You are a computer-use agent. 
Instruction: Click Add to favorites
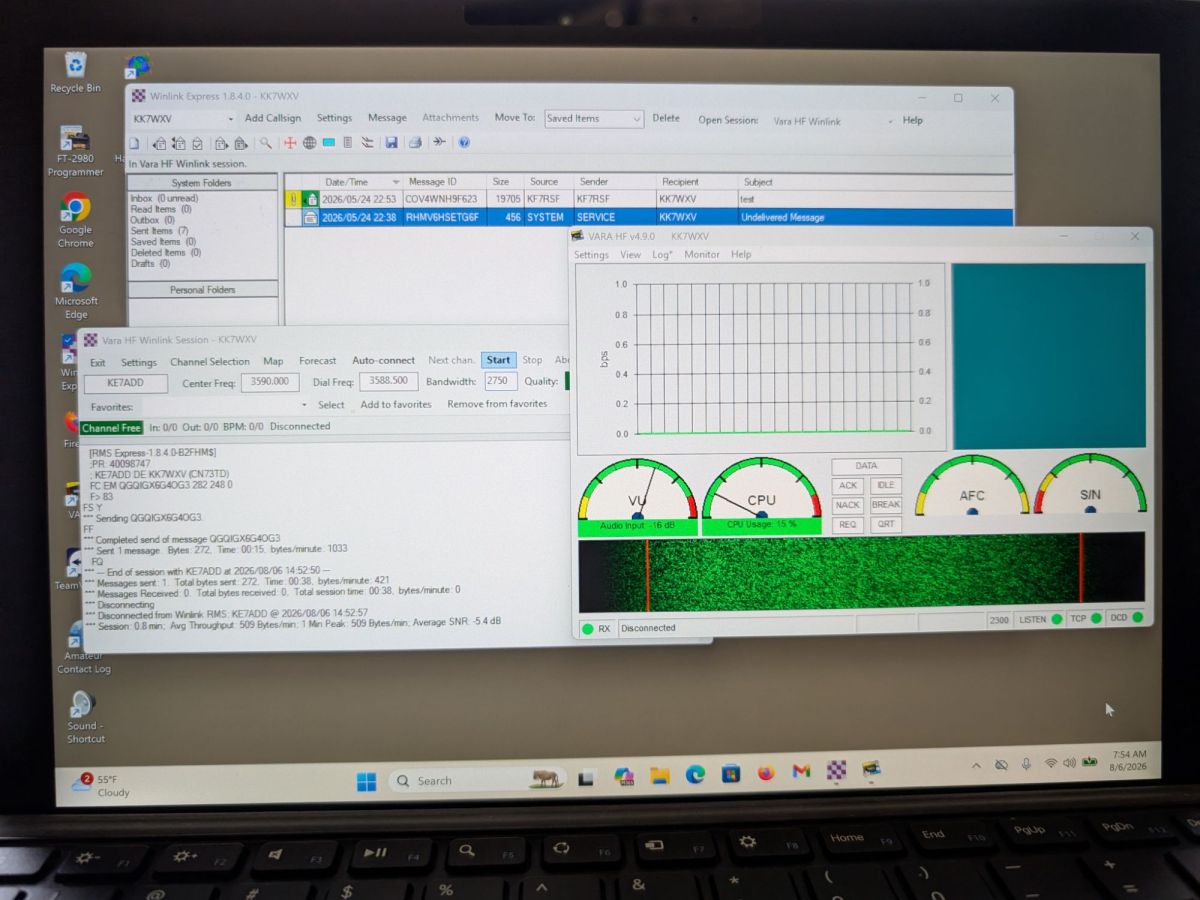[x=396, y=404]
